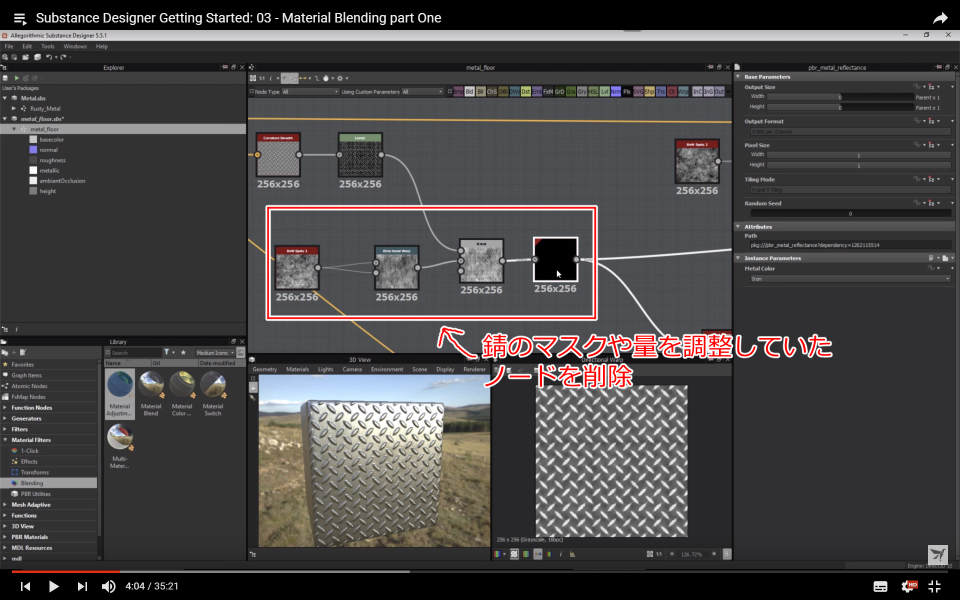Screen dimensions: 960x600
Task: Collapse the metal_floor graph tree item
Action: point(14,129)
